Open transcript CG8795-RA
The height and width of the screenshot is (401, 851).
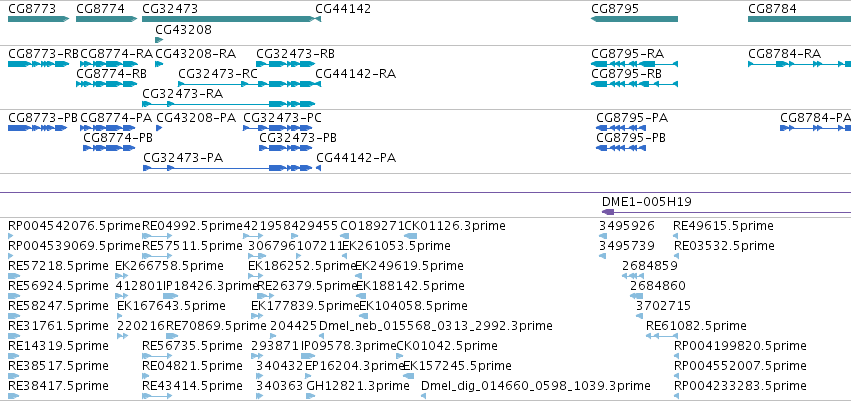tap(634, 64)
